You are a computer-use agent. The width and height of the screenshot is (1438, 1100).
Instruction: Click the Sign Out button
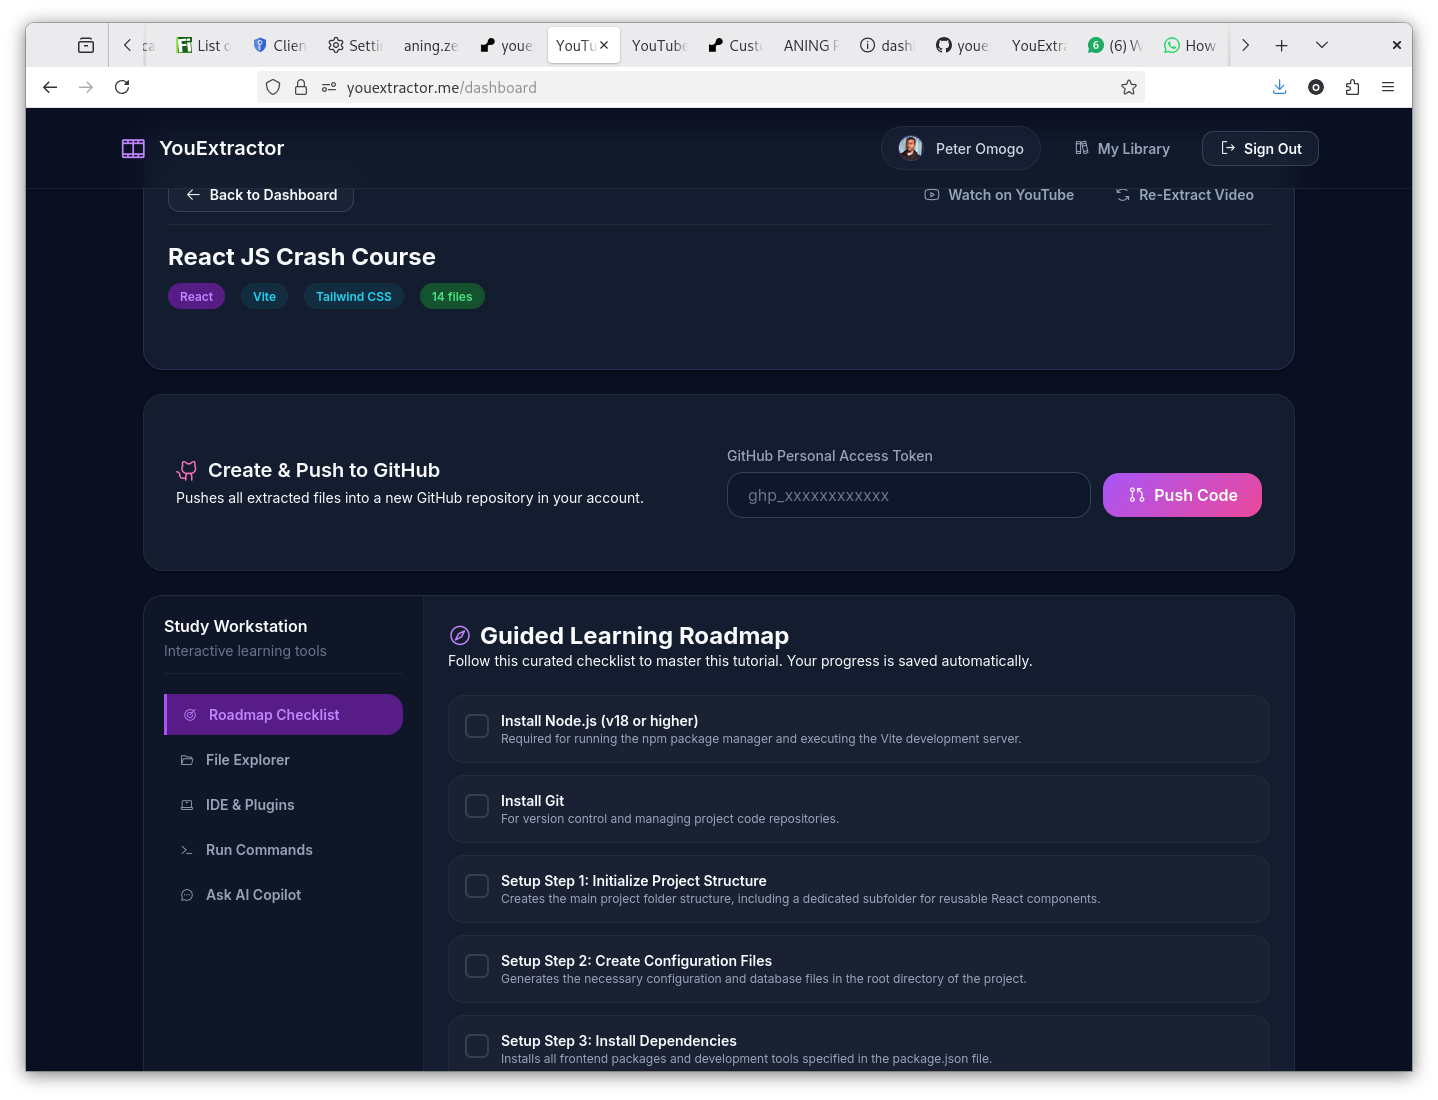click(x=1260, y=149)
